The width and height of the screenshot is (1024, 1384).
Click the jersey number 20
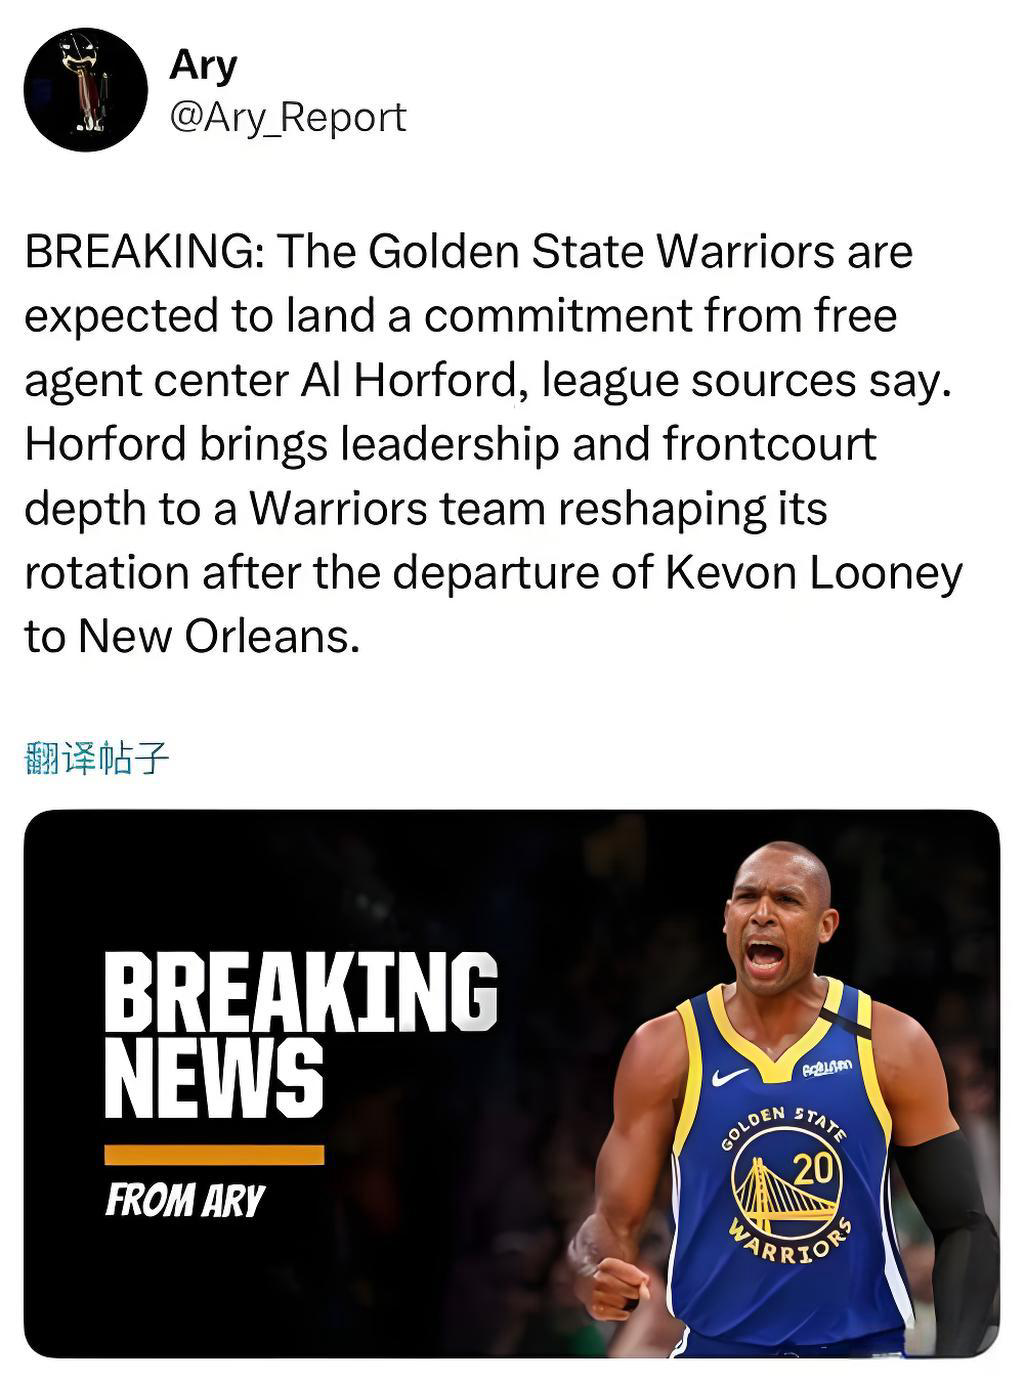click(x=812, y=1166)
